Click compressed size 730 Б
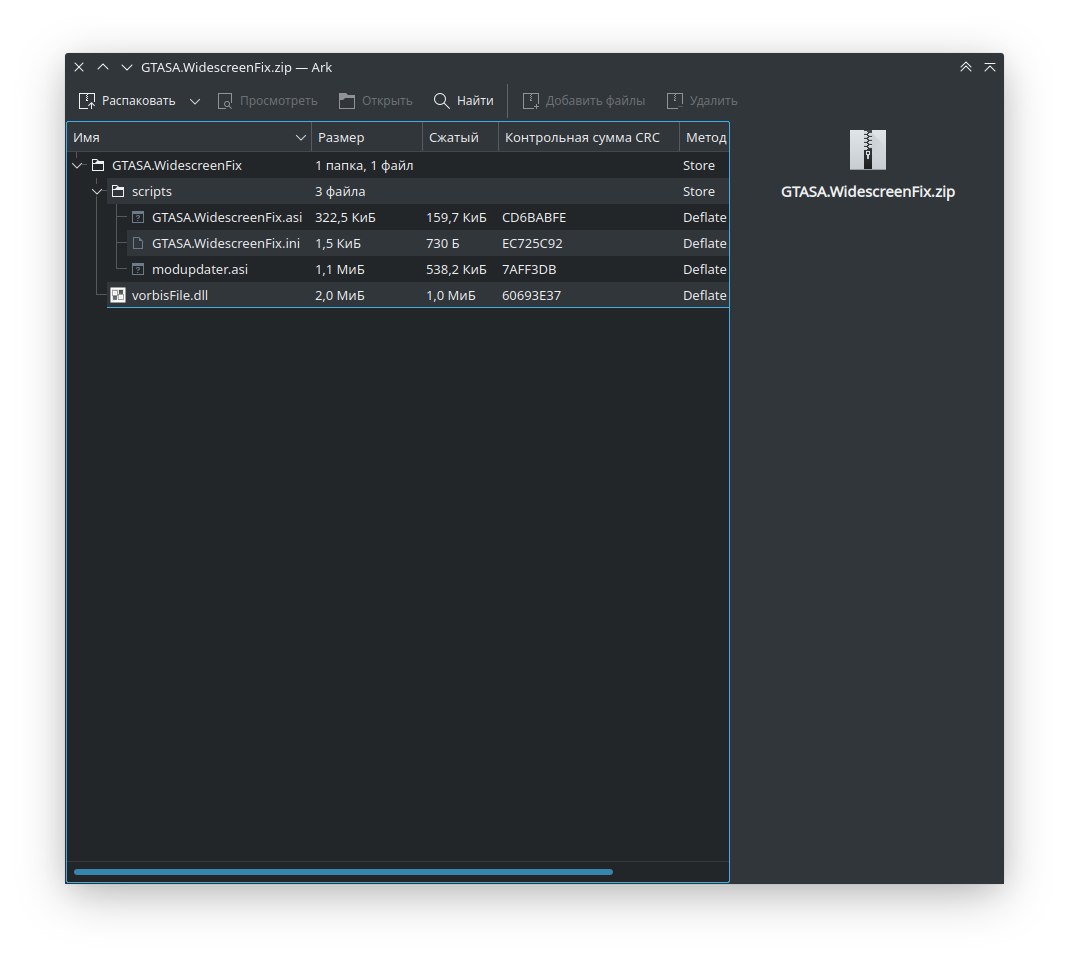The width and height of the screenshot is (1069, 961). (x=442, y=243)
